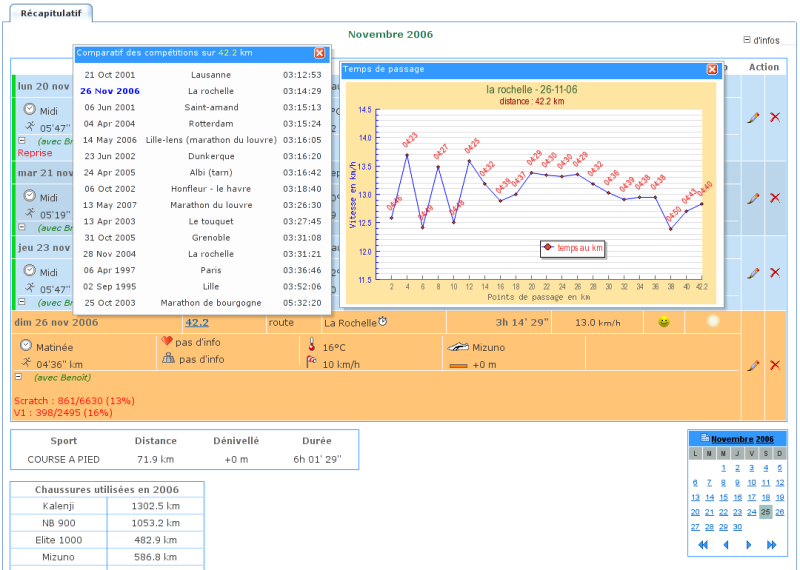Go to previous month in mini calendar
The image size is (800, 570).
click(x=726, y=545)
